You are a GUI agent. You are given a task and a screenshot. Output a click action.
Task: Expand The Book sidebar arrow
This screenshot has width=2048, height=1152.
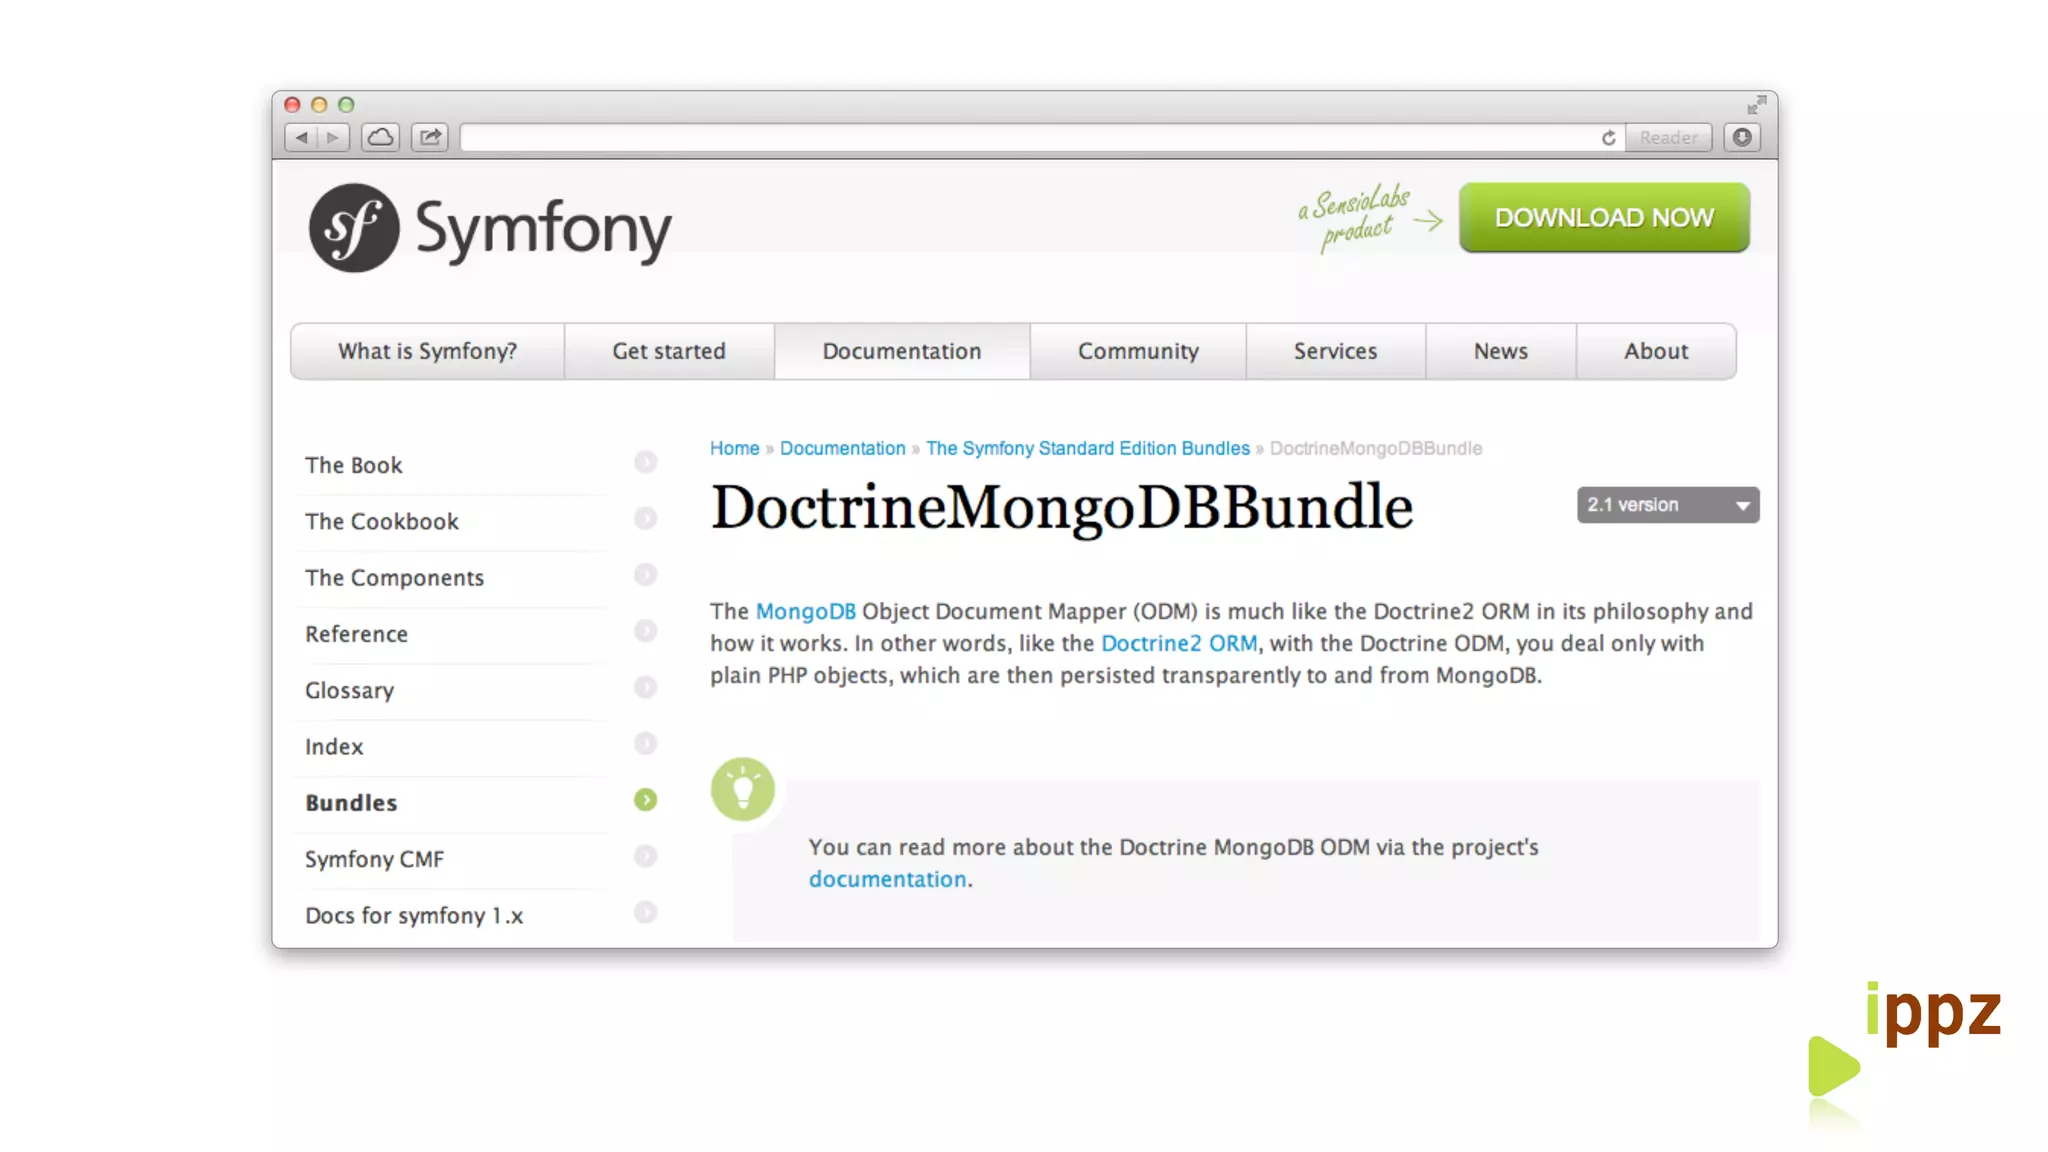645,462
